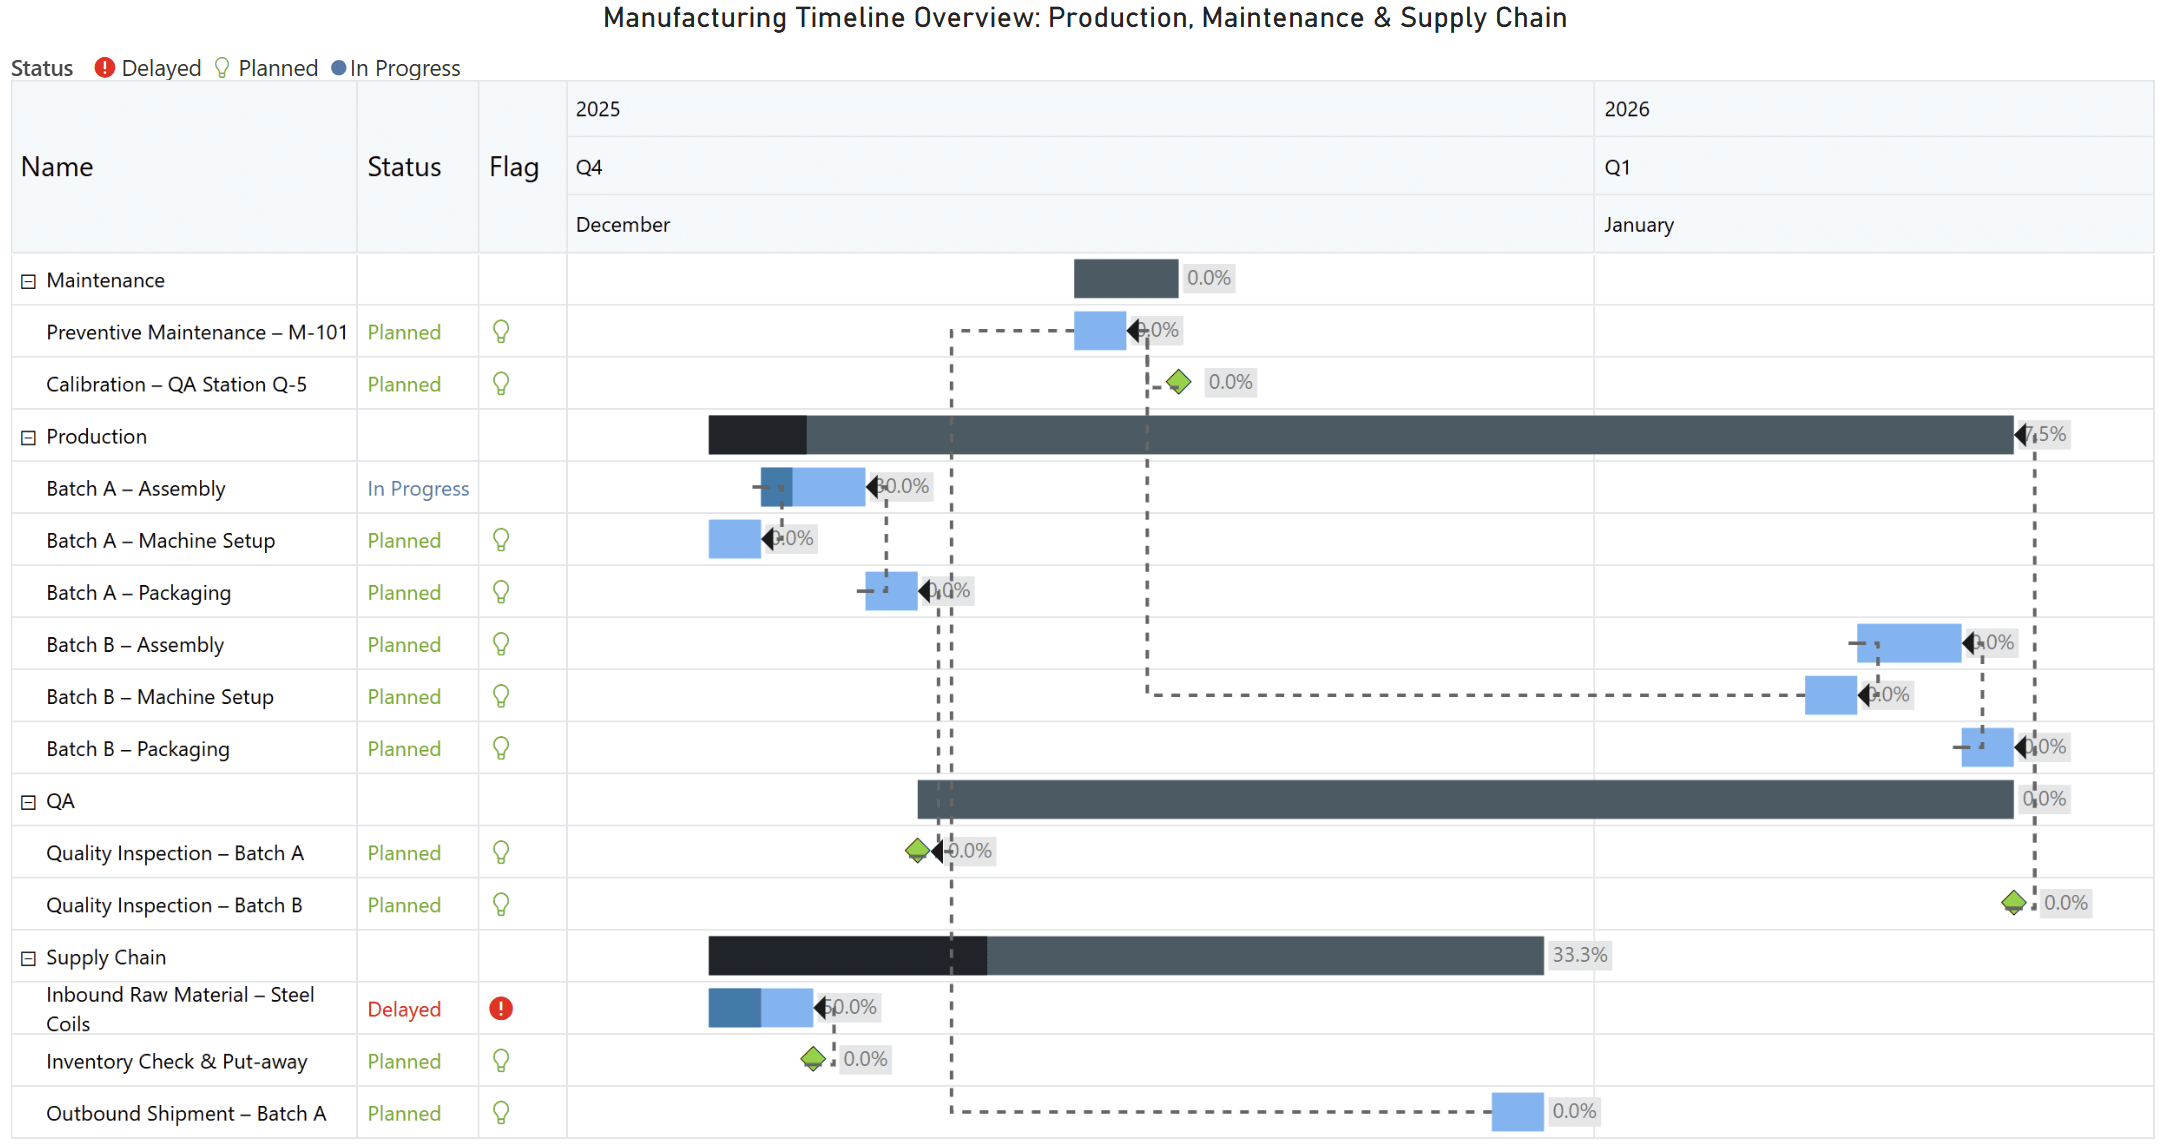This screenshot has width=2167, height=1145.
Task: Select the Outbound Shipment – Batch A task bar
Action: pos(1517,1112)
